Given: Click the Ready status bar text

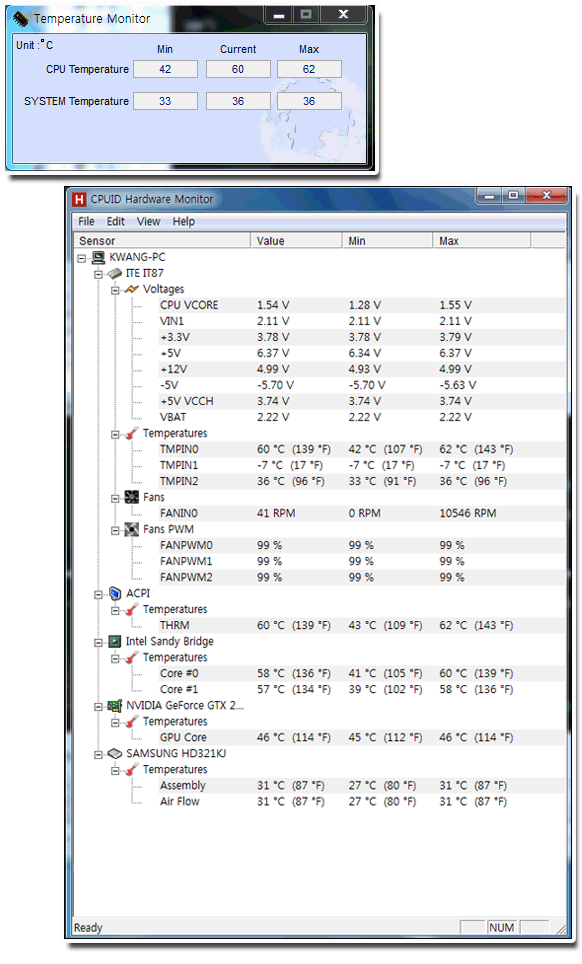Looking at the screenshot, I should 88,928.
